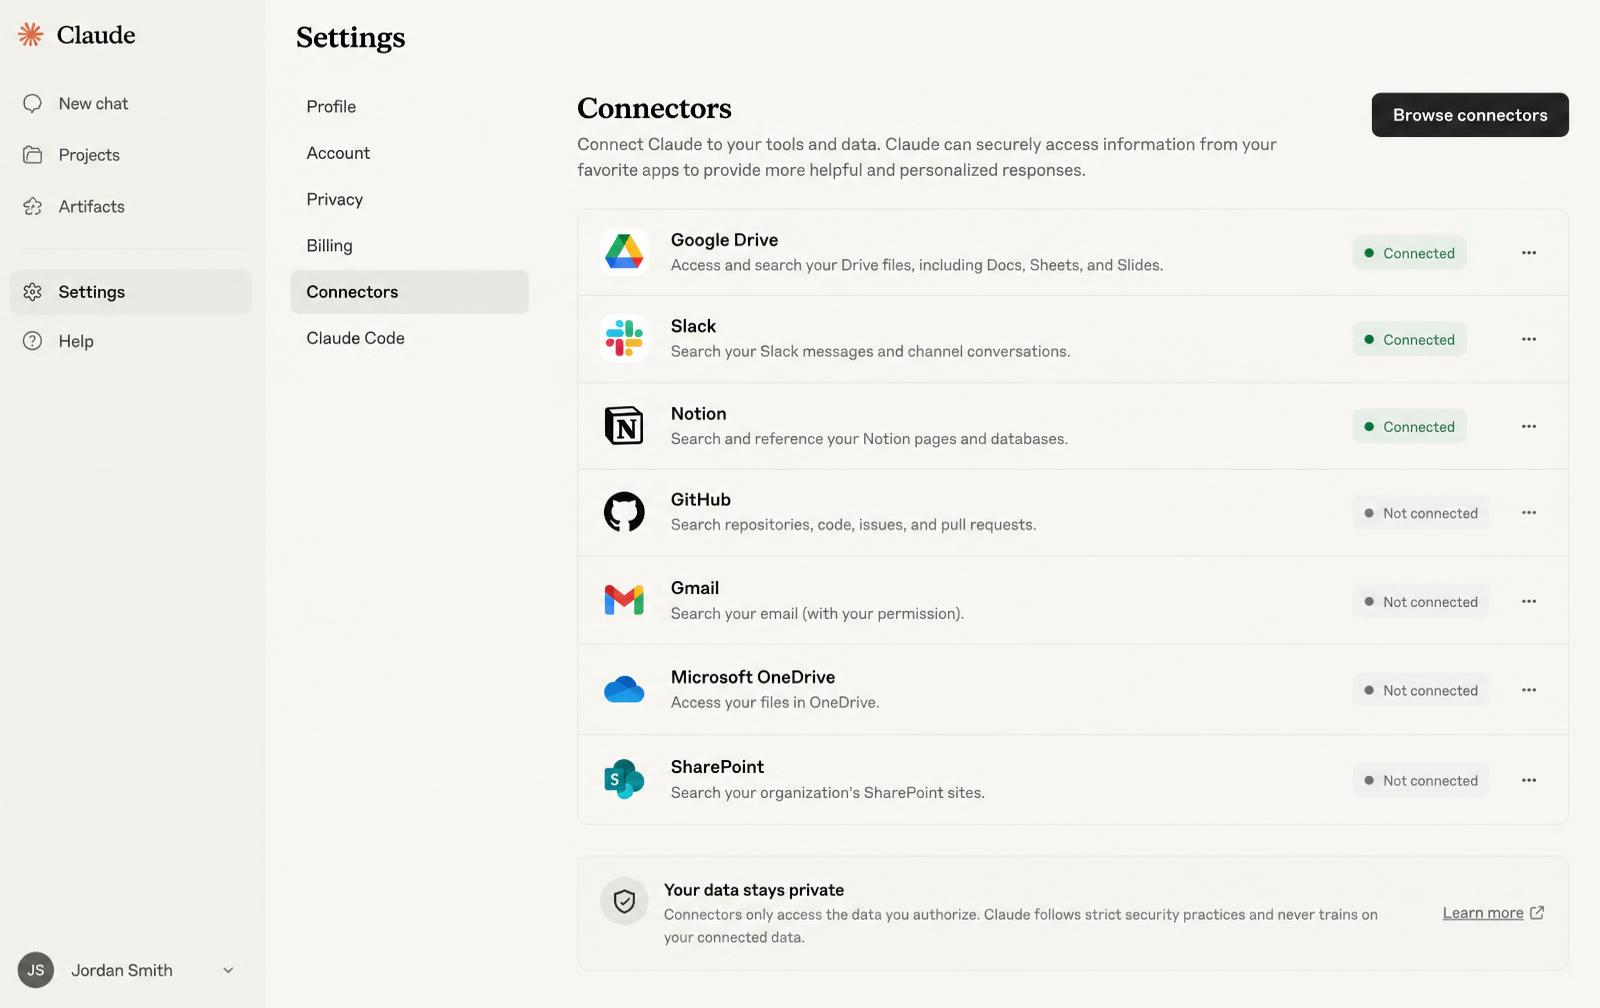Click the Slack logo icon
Image resolution: width=1600 pixels, height=1008 pixels.
tap(624, 338)
